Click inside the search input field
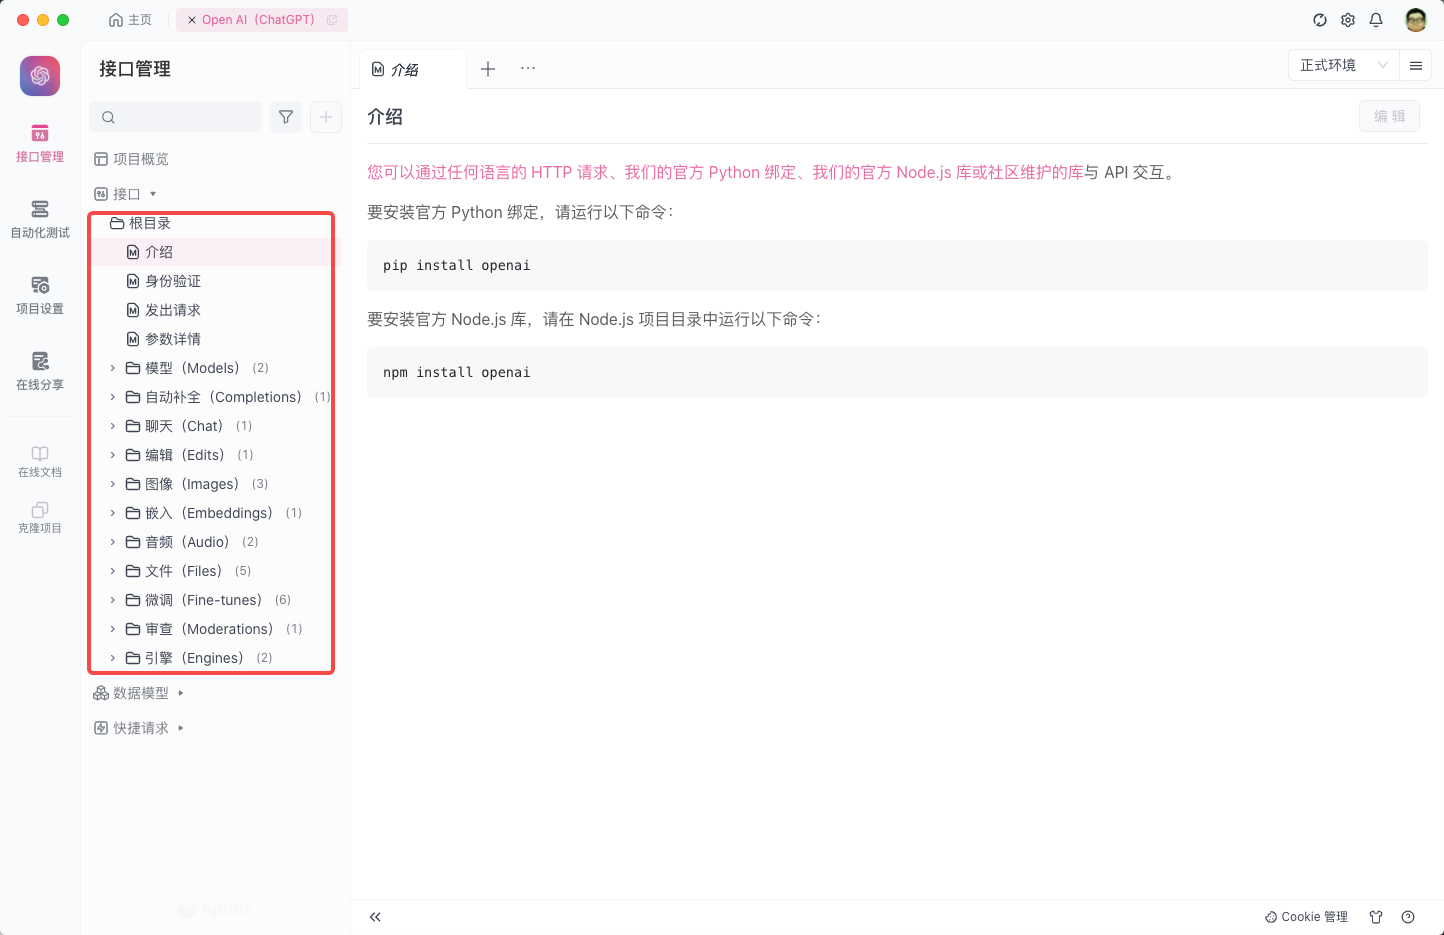Screen dimensions: 1444x935 tap(175, 116)
